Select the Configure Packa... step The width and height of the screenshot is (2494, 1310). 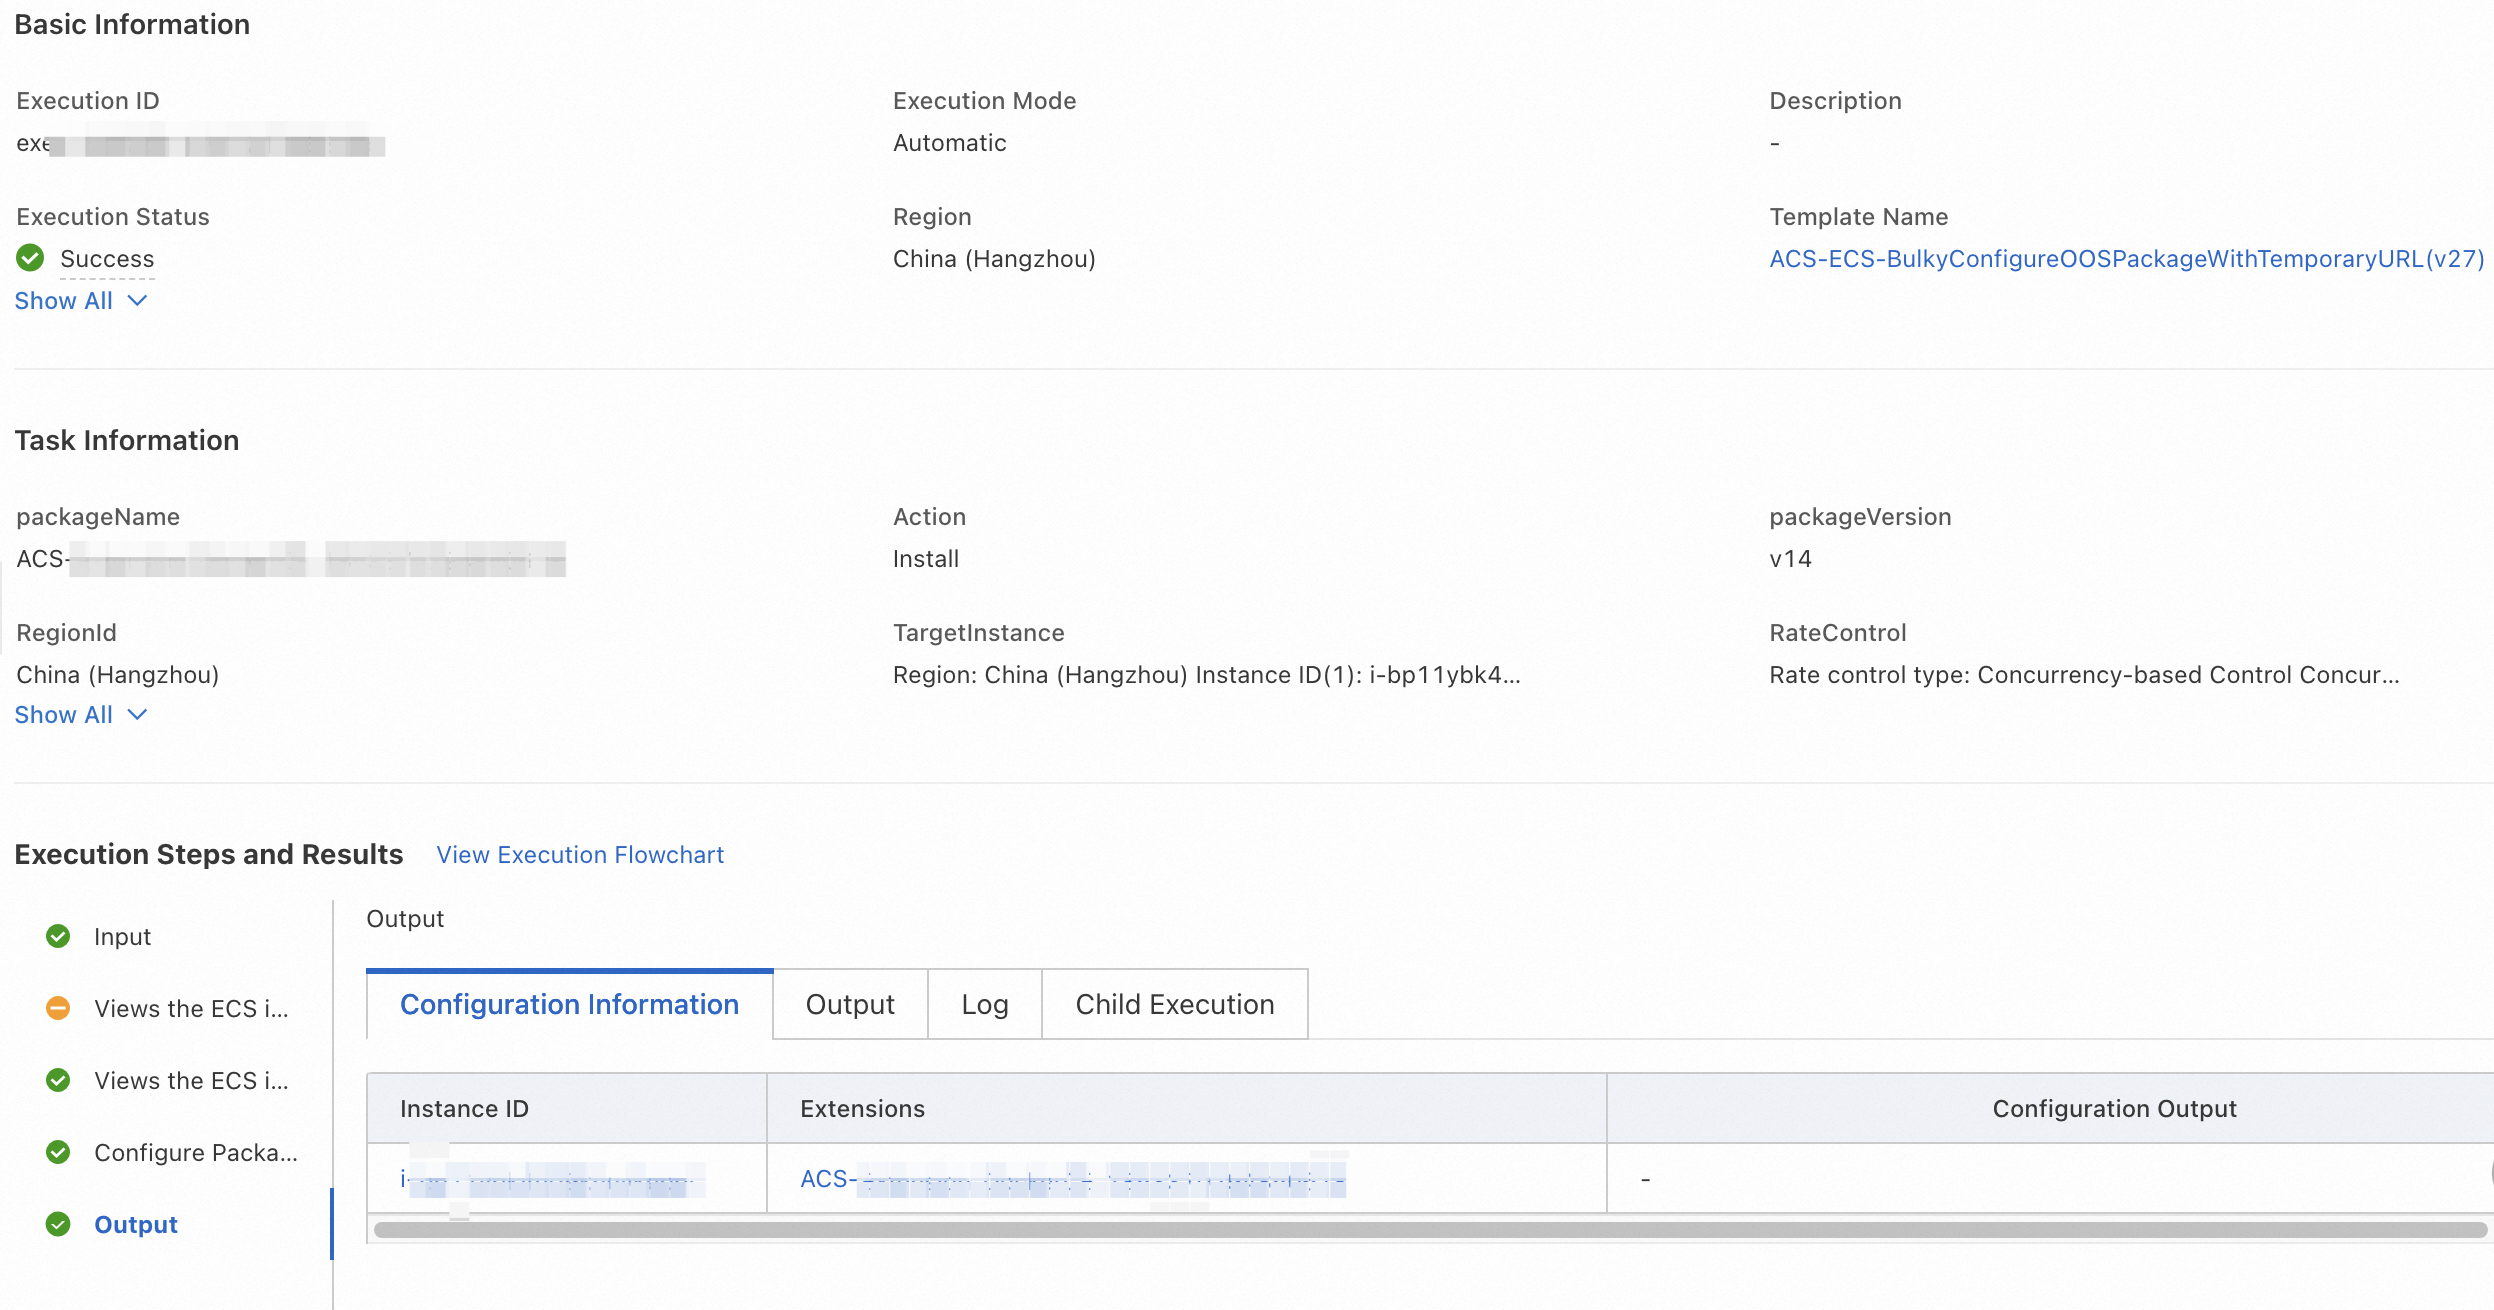click(196, 1153)
